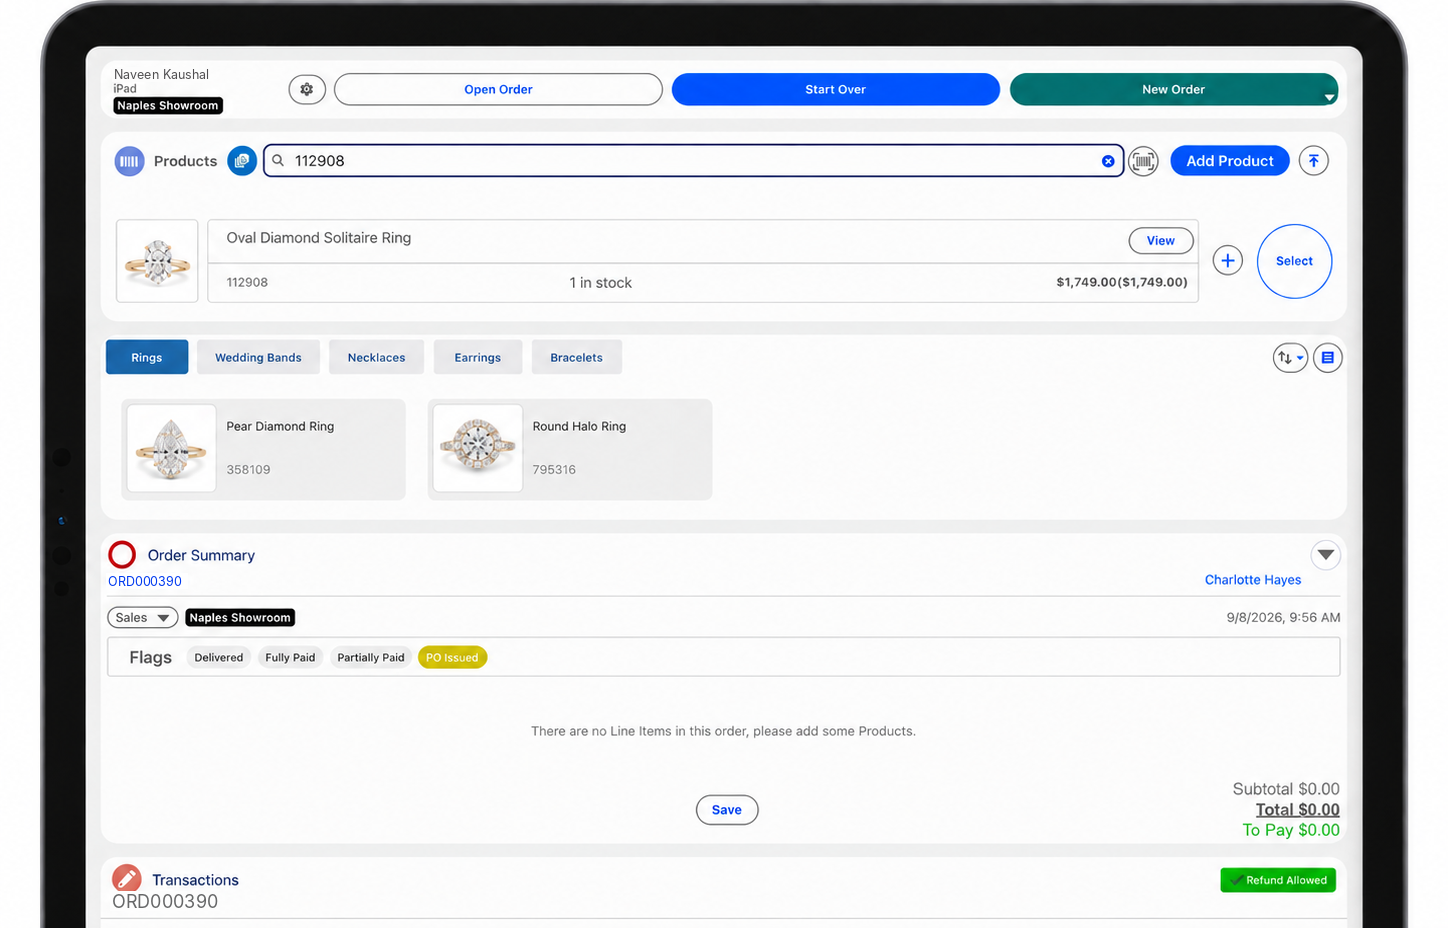Select the Pear Diamond Ring card

(x=263, y=449)
